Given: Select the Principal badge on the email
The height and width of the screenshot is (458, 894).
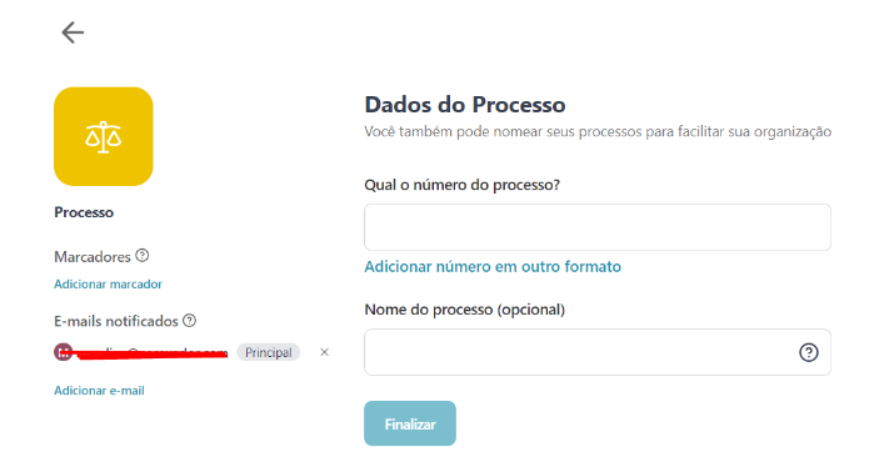Looking at the screenshot, I should (x=269, y=352).
